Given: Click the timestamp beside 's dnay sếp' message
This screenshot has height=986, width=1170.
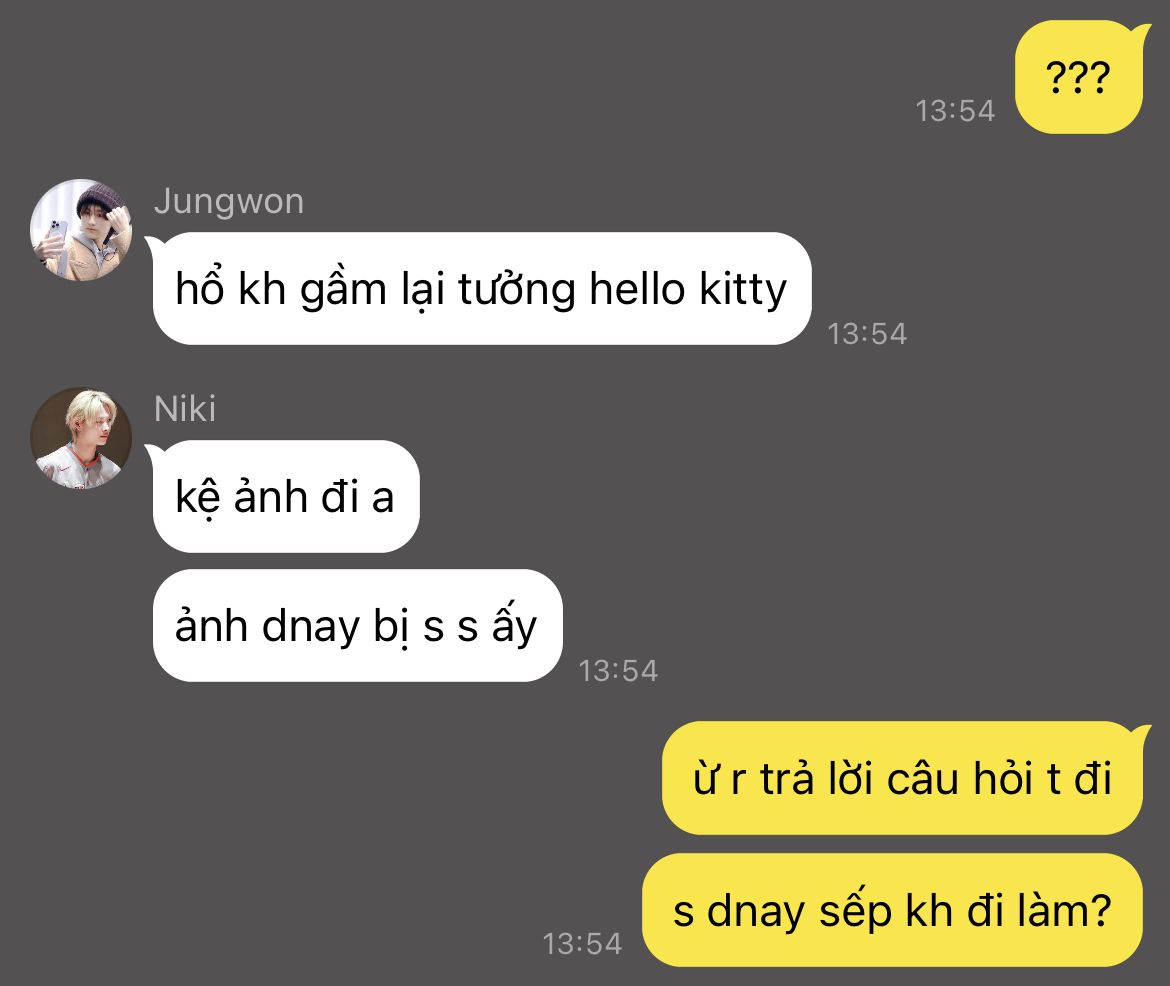Looking at the screenshot, I should pyautogui.click(x=582, y=943).
